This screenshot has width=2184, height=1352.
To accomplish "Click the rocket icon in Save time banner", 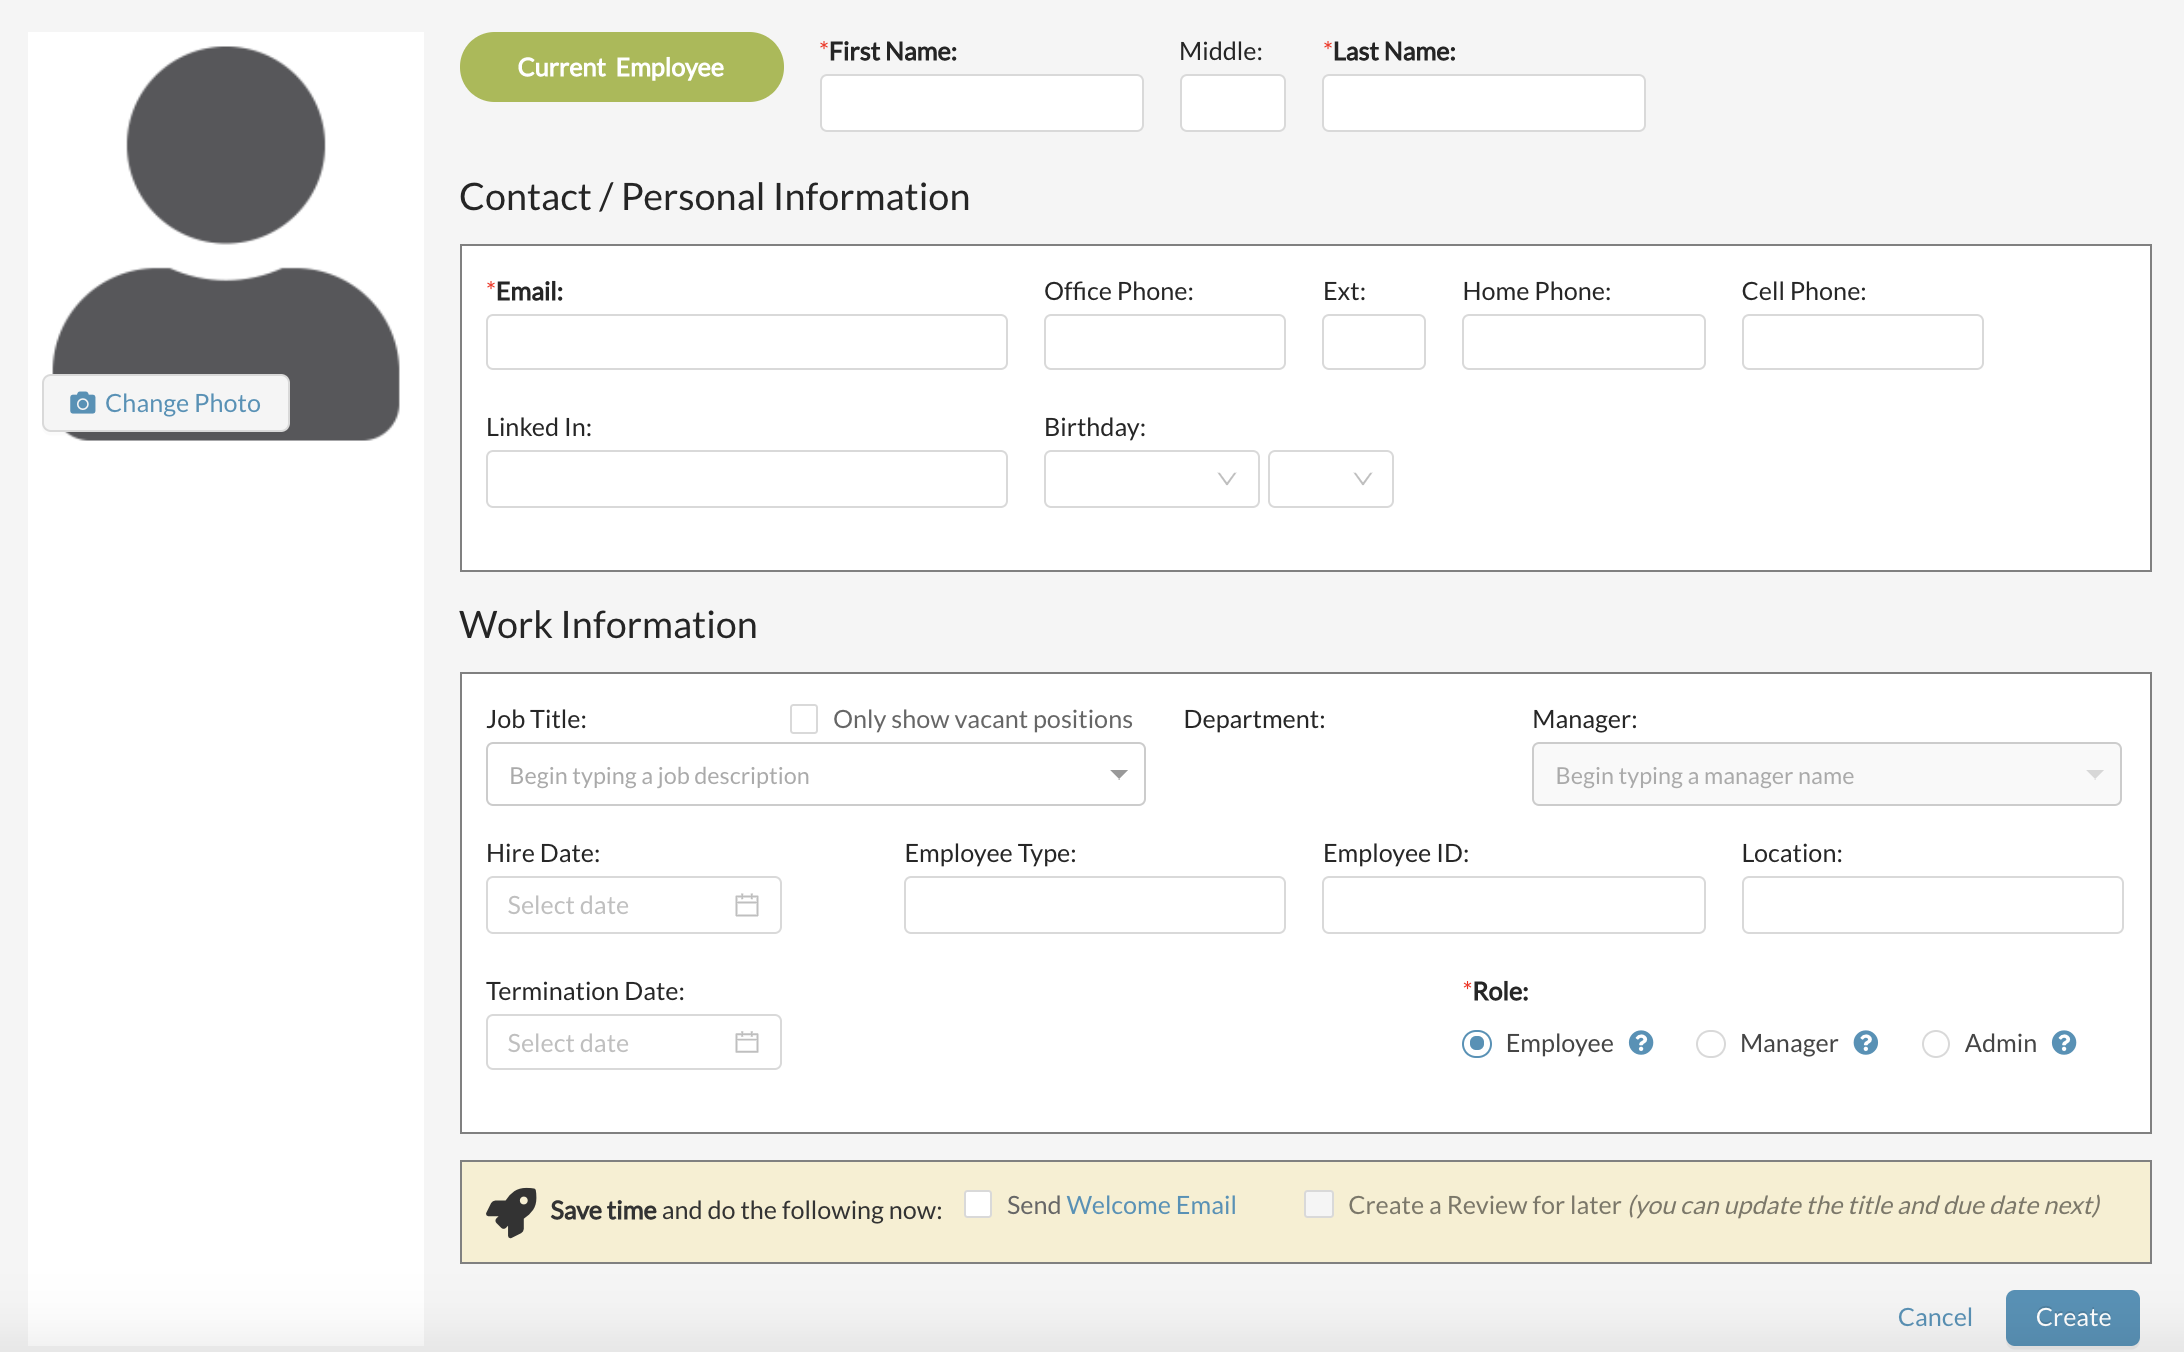I will tap(512, 1211).
